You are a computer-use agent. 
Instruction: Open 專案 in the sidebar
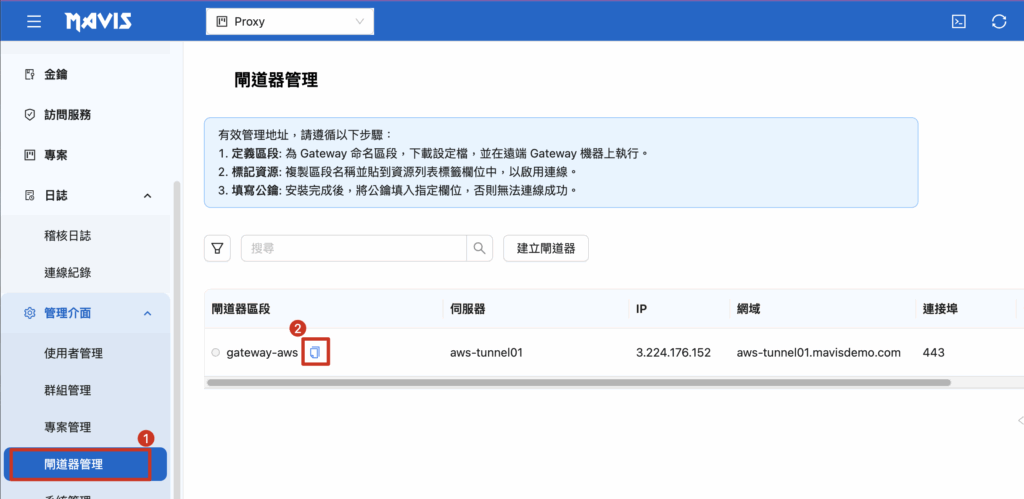click(x=56, y=155)
